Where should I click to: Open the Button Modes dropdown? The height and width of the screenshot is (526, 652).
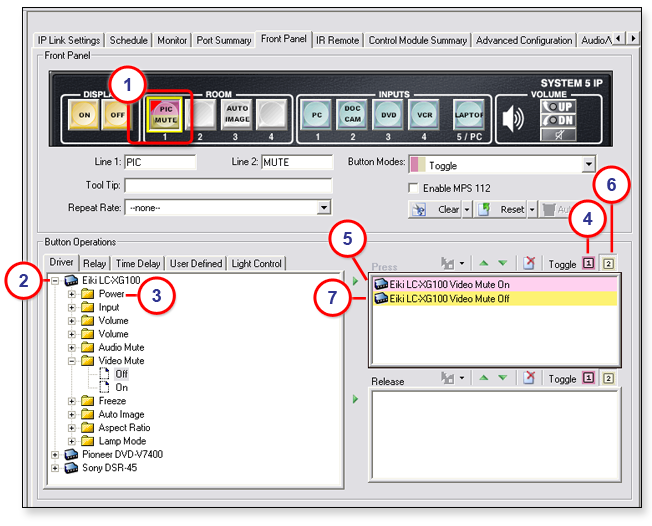point(588,165)
